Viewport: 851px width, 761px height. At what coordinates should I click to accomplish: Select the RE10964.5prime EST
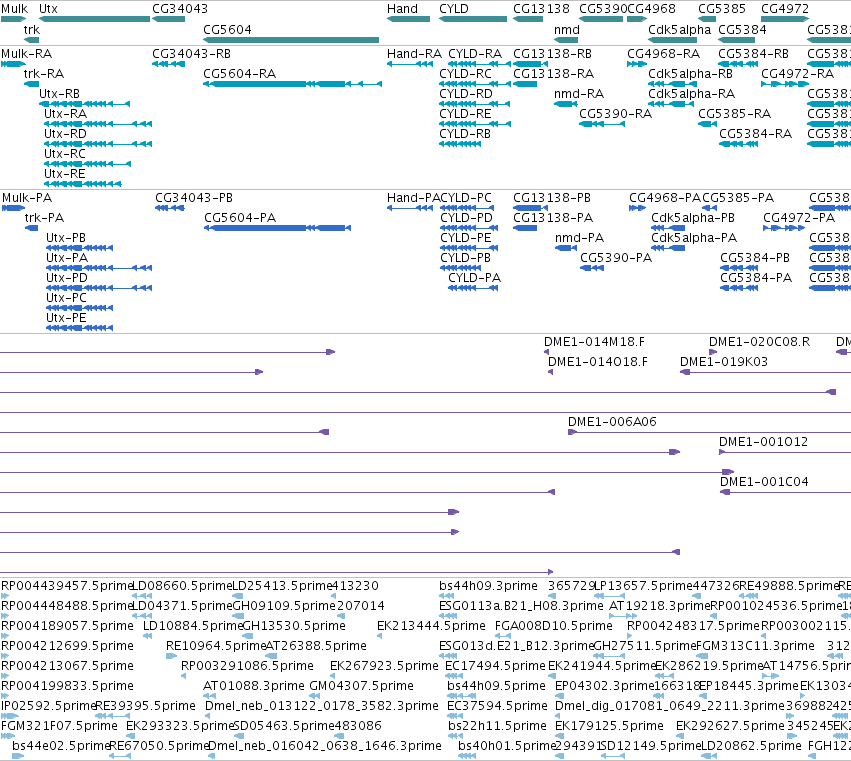(172, 656)
